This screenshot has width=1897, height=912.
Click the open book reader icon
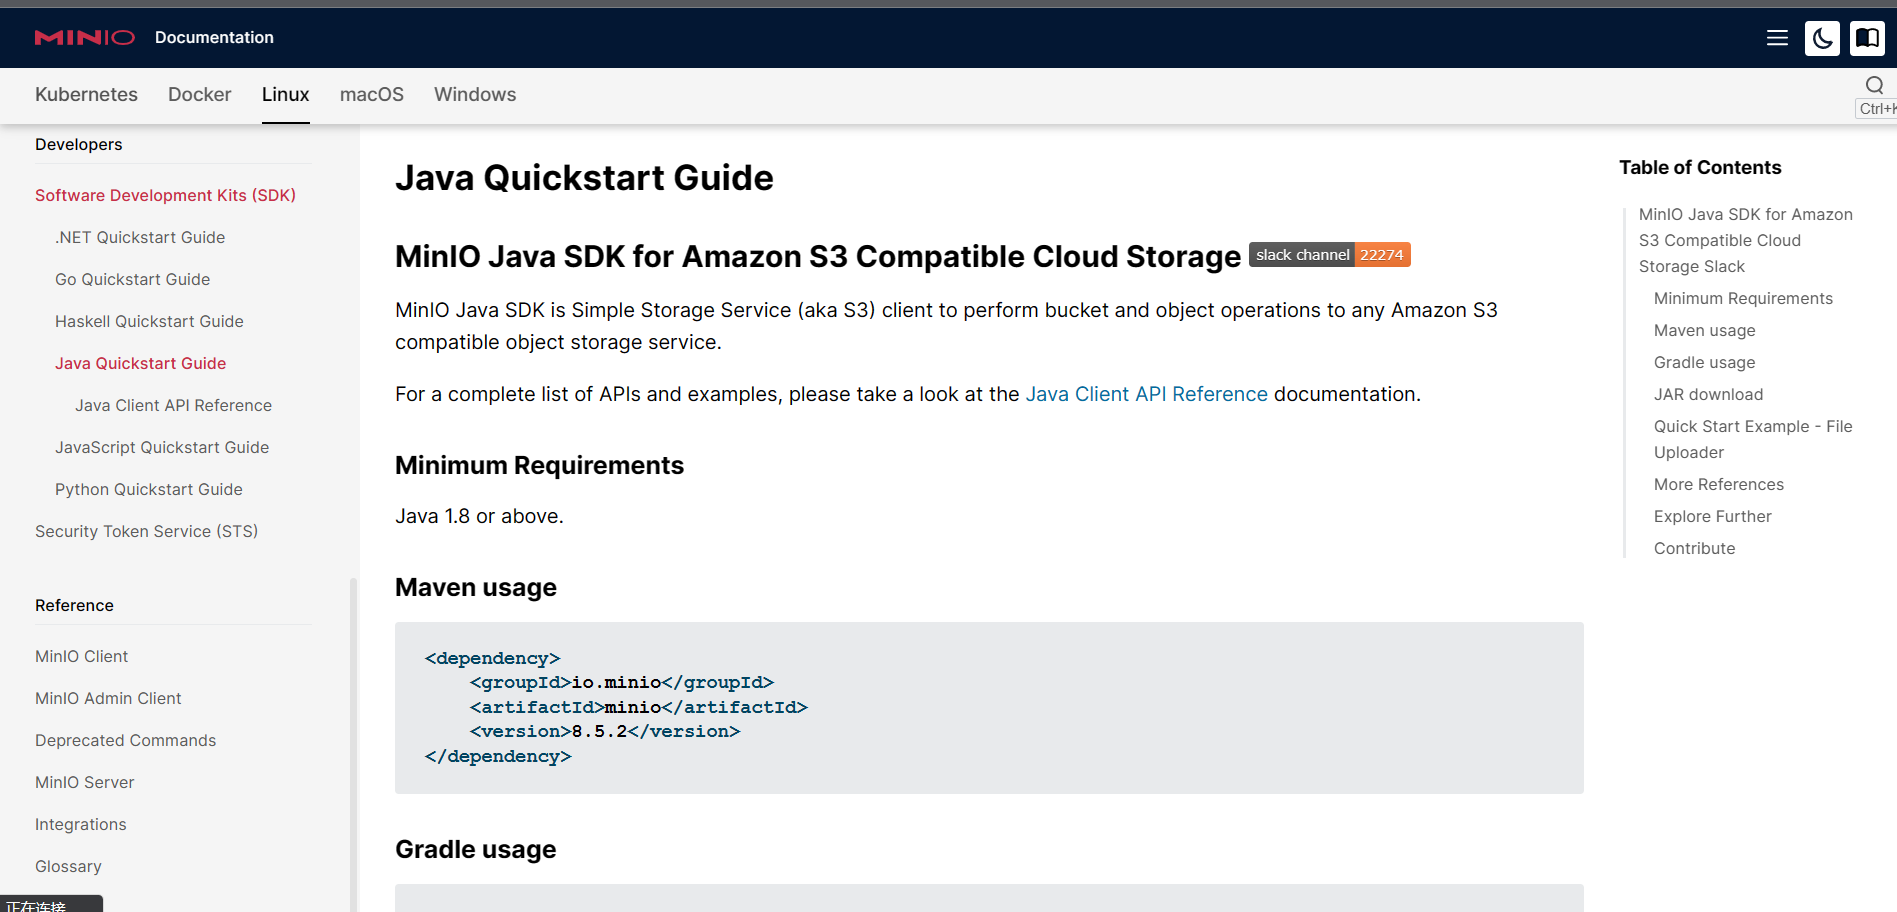[1866, 38]
